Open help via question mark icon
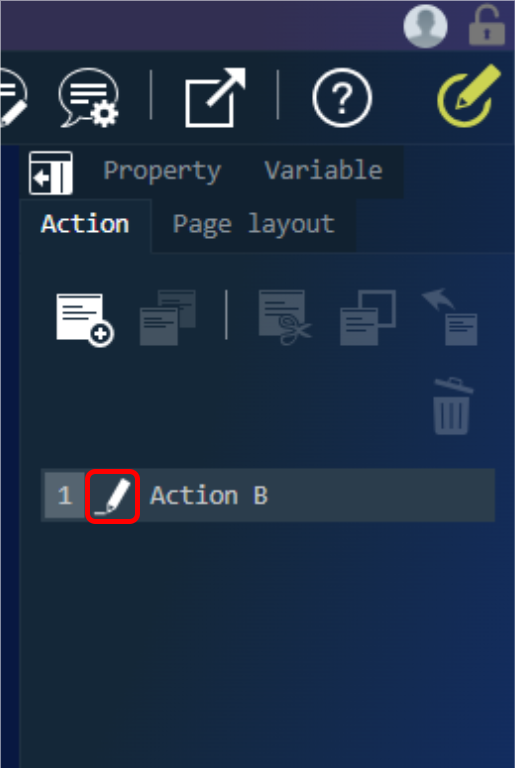 coord(342,97)
